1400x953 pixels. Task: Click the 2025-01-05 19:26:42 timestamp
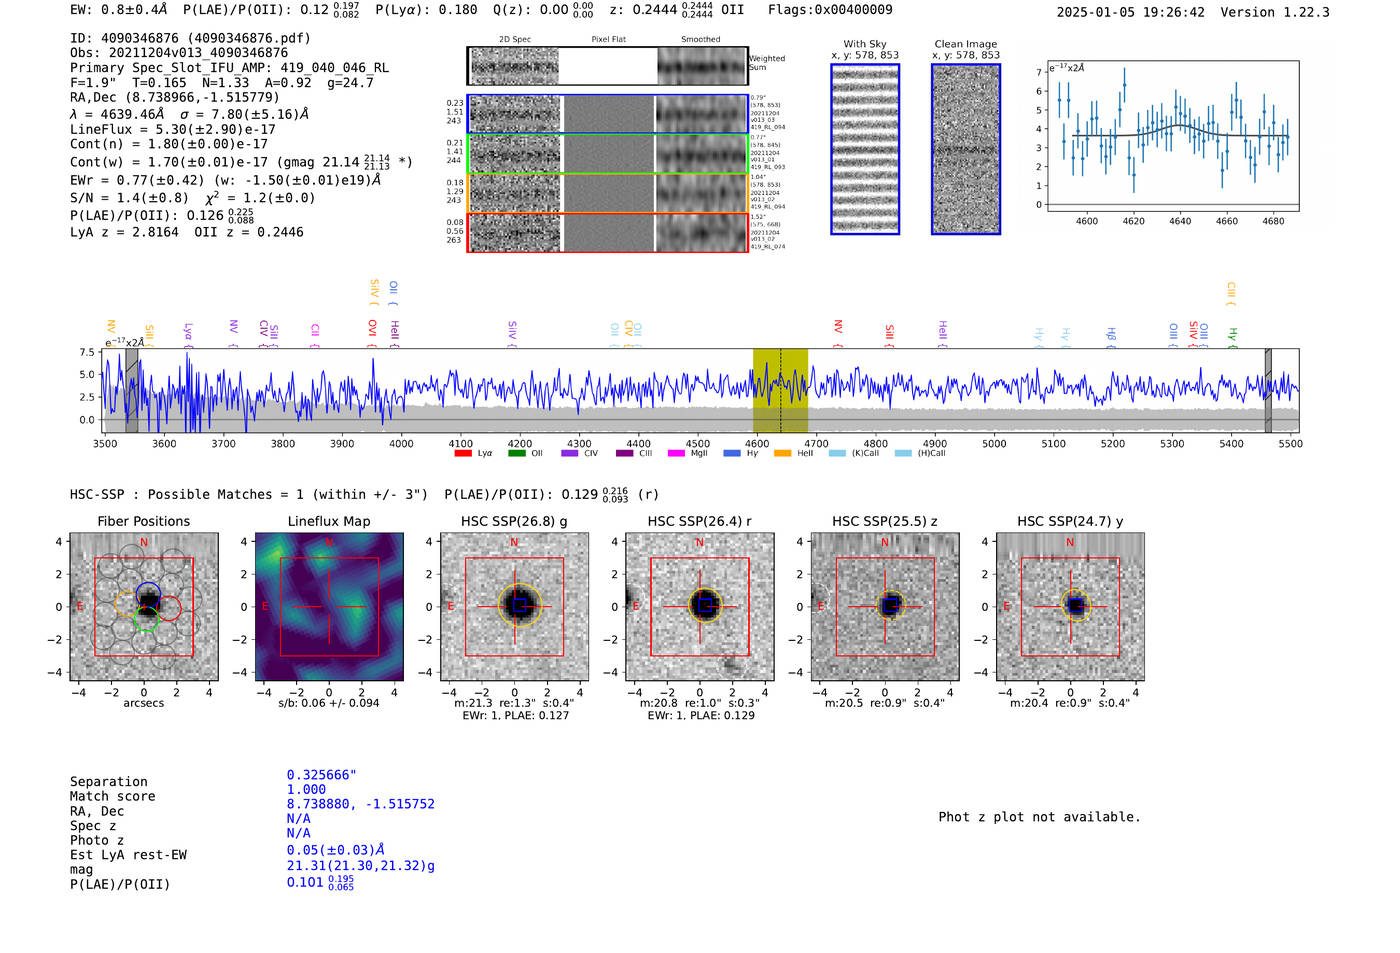tap(1131, 12)
